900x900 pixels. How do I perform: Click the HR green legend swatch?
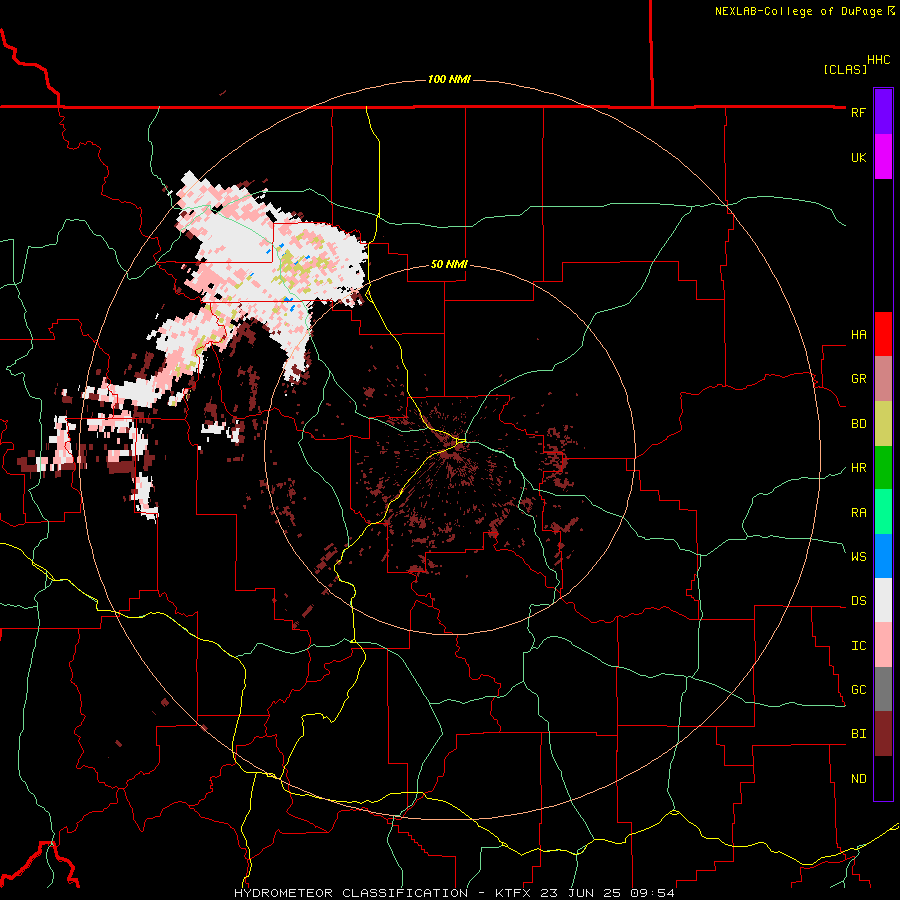(x=883, y=468)
